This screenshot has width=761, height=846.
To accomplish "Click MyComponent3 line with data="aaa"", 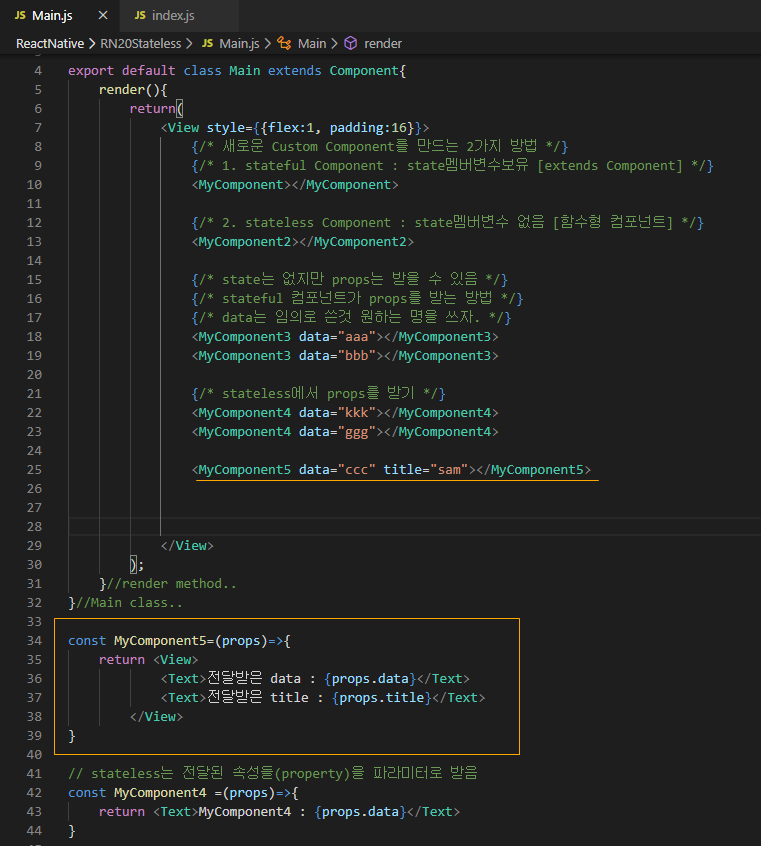I will (345, 337).
